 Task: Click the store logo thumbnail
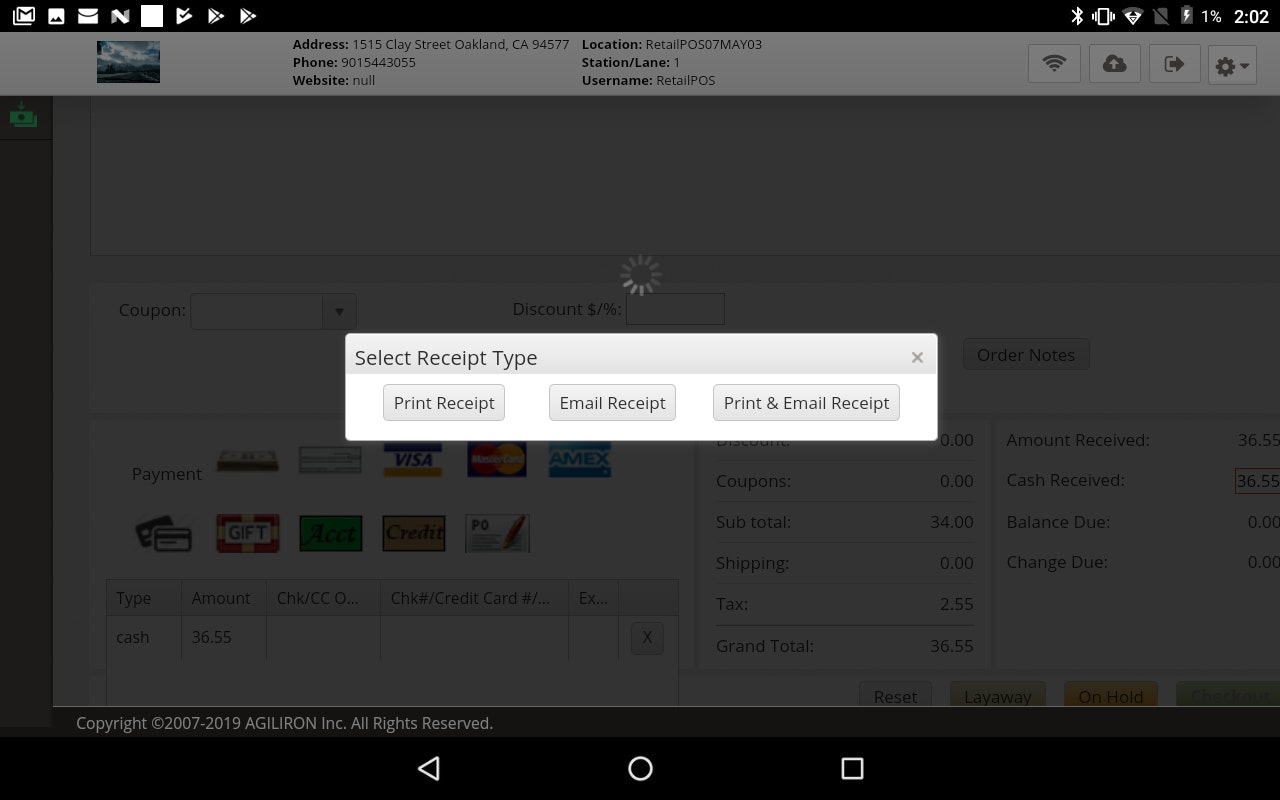(x=128, y=62)
